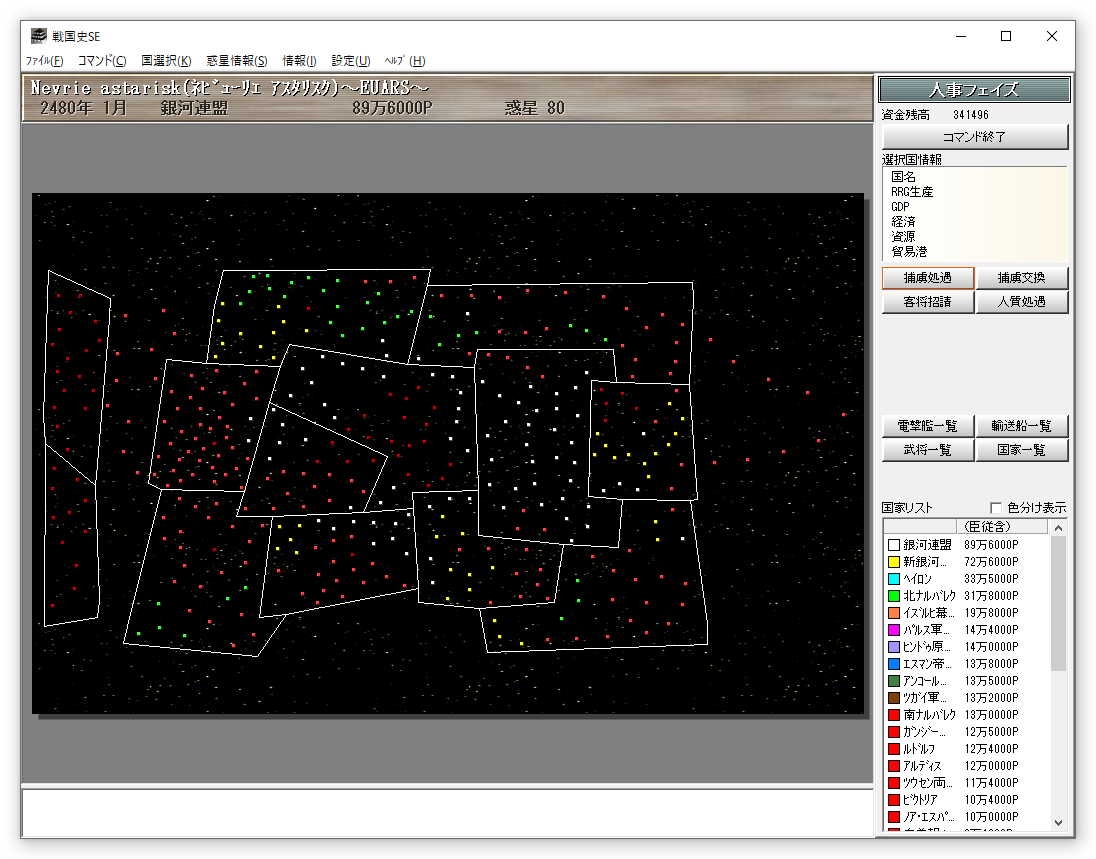Screen dimensions: 1096x859
Task: Open the ファイル(F) menu
Action: point(44,61)
